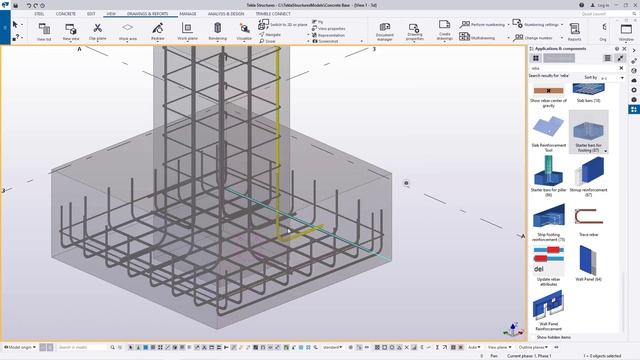Click Show hidden items
Viewport: 640px width, 360px height.
[x=553, y=338]
